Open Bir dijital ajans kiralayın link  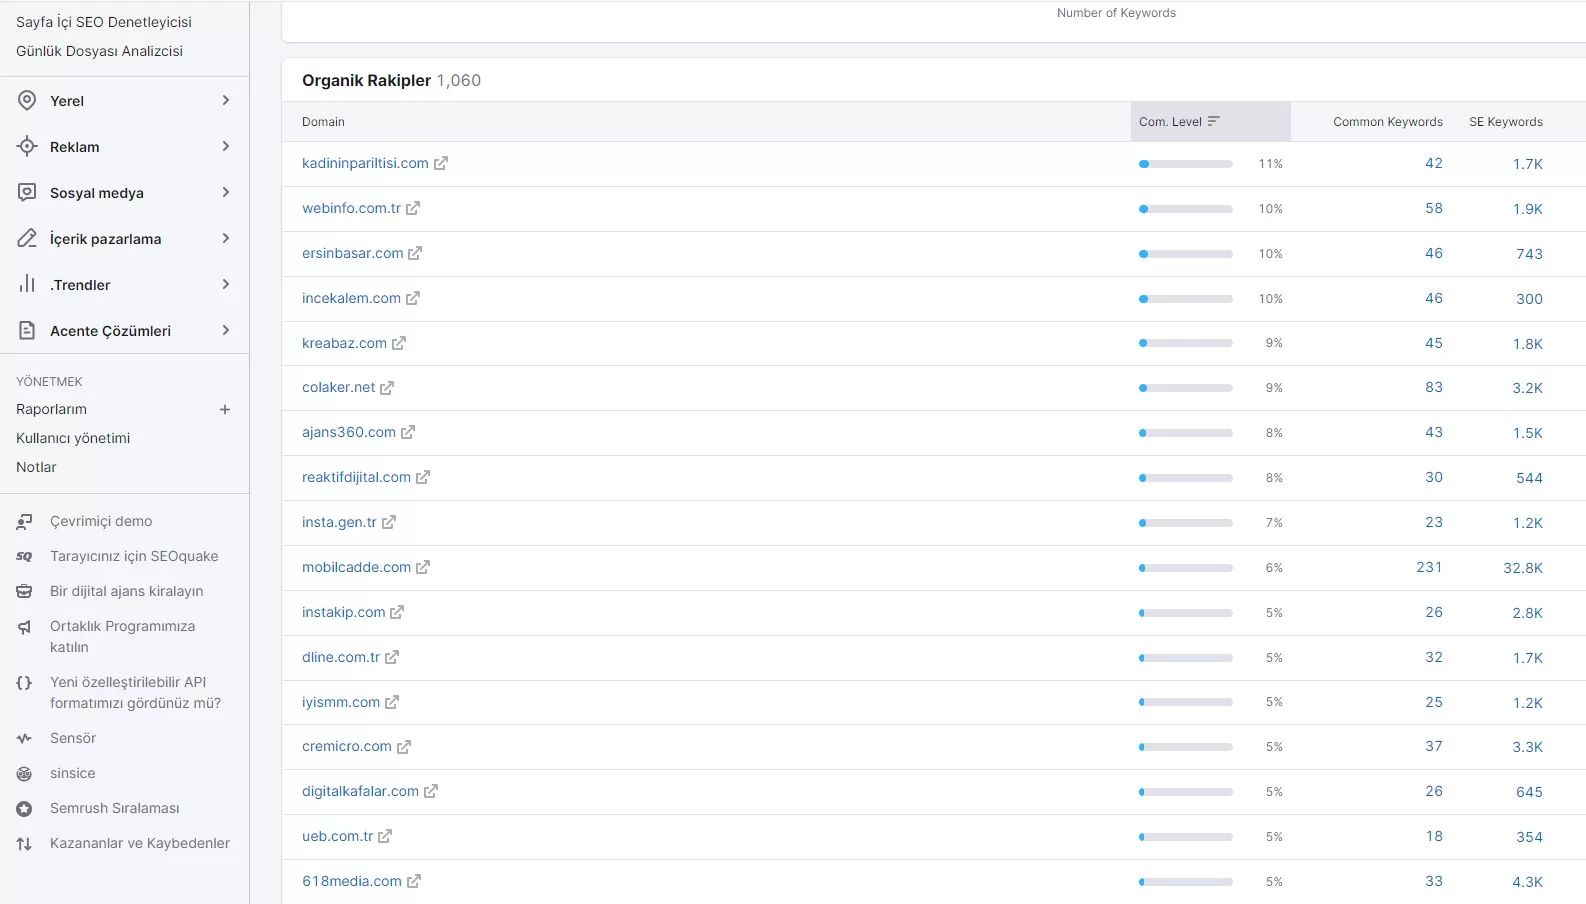coord(126,591)
